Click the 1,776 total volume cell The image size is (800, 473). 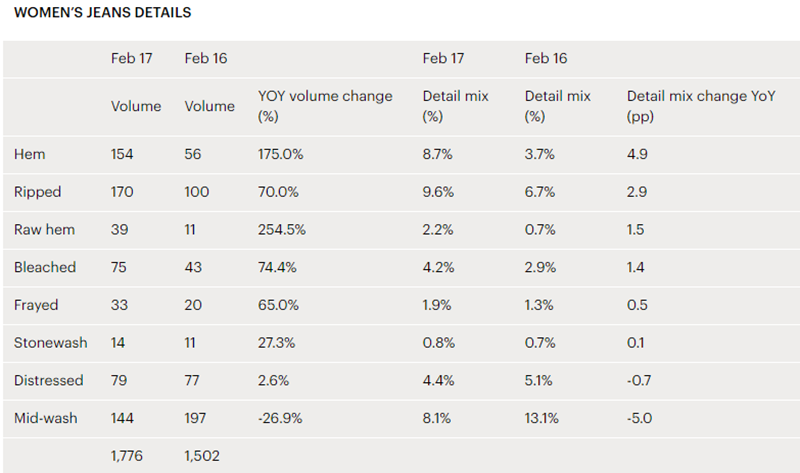pyautogui.click(x=127, y=456)
